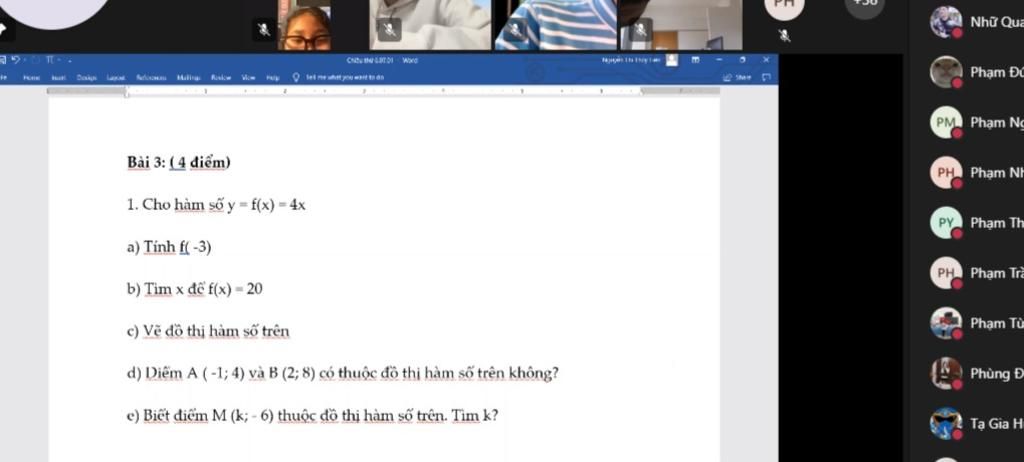Click participant name 'Phùng Đ'
This screenshot has width=1024, height=462.
click(x=997, y=373)
